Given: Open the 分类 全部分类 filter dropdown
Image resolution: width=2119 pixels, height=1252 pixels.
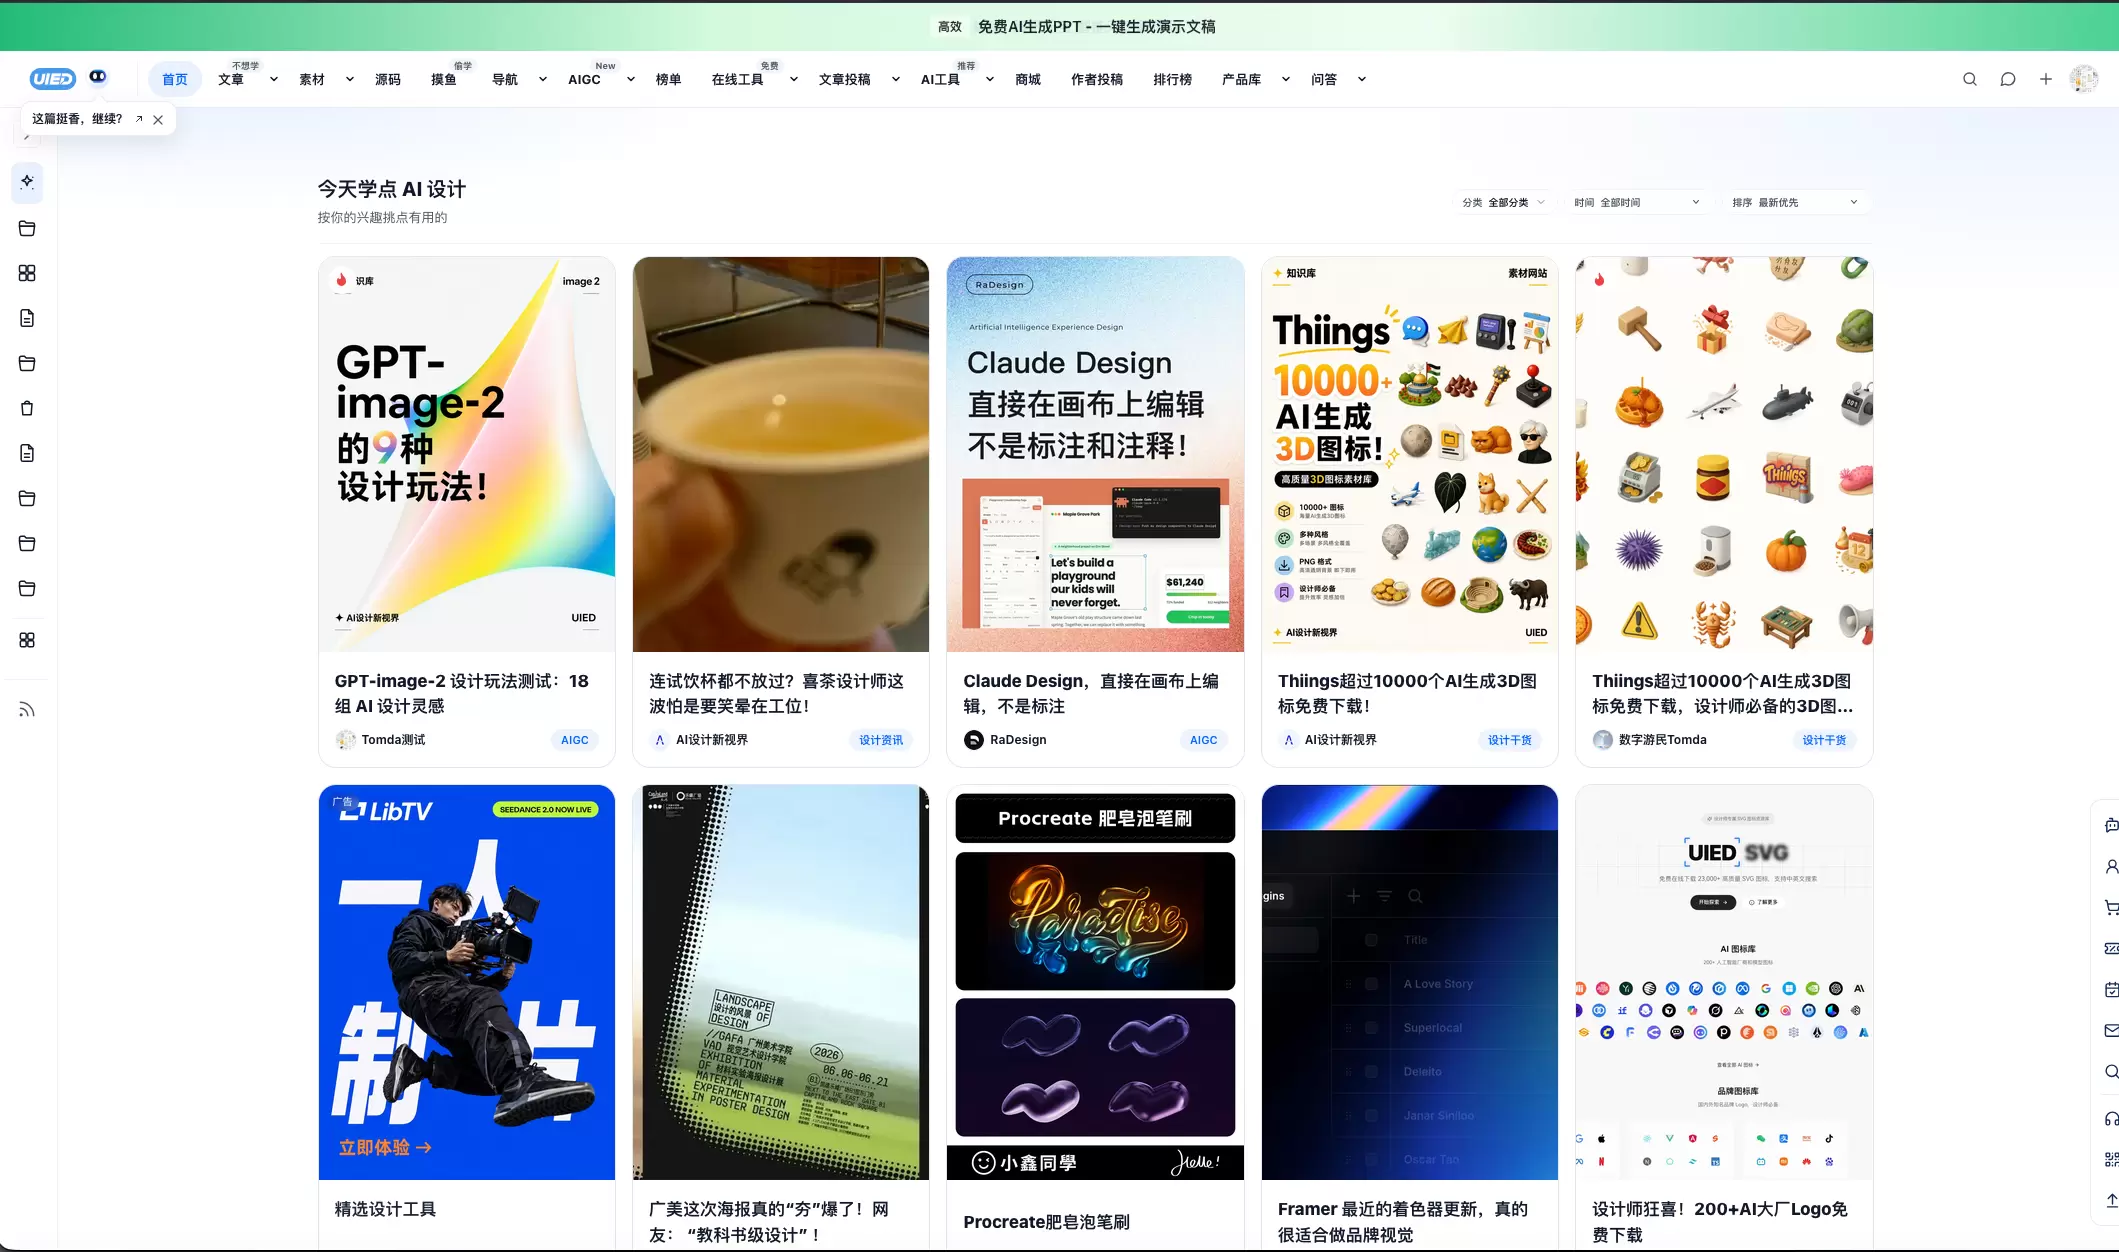Looking at the screenshot, I should tap(1504, 203).
